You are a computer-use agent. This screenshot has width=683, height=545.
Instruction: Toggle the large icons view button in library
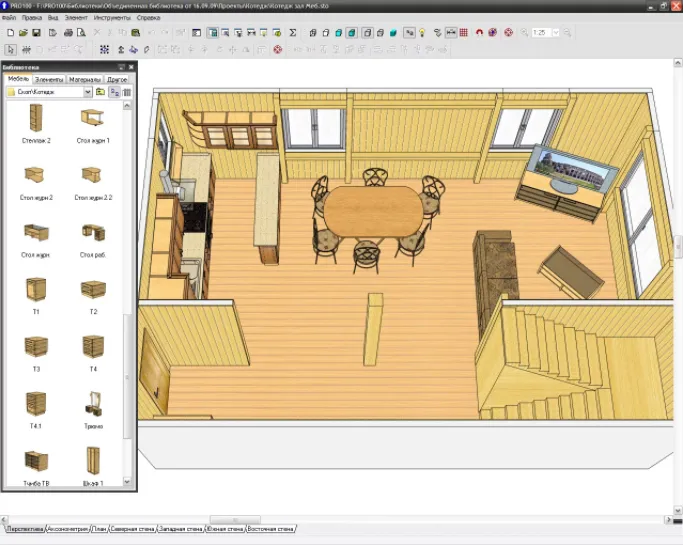pos(115,92)
